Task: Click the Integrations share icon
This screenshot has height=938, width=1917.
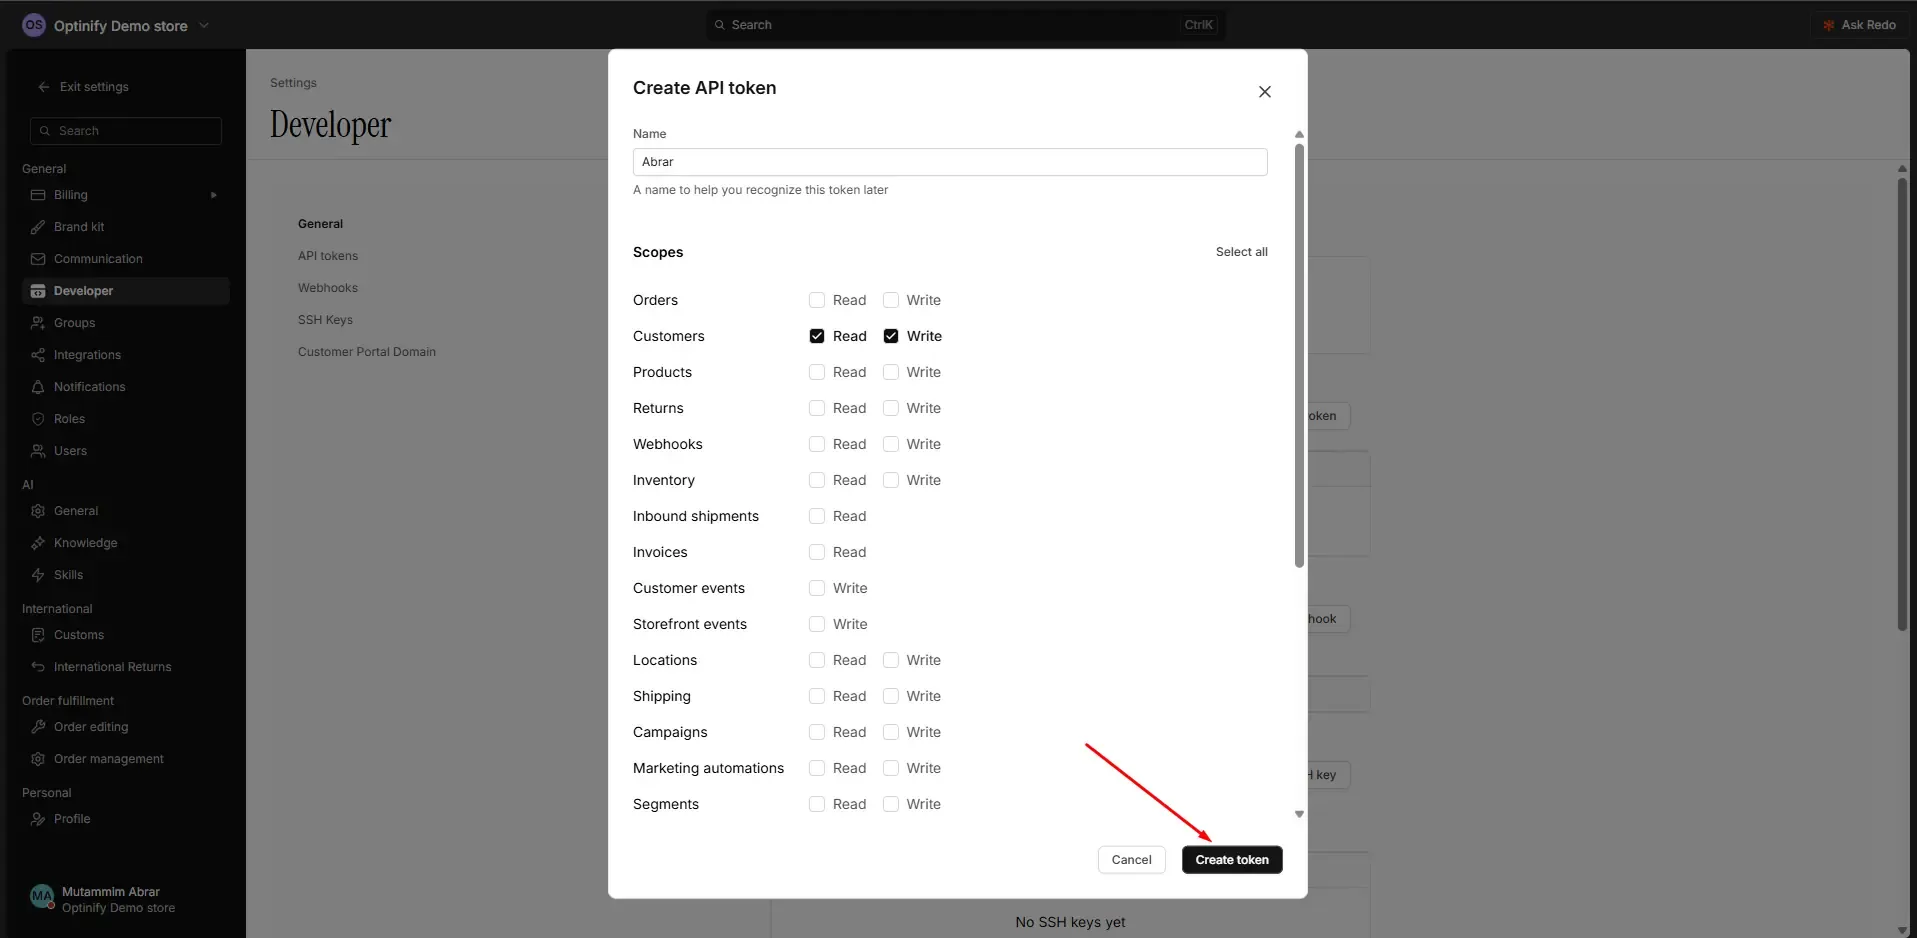Action: tap(38, 355)
